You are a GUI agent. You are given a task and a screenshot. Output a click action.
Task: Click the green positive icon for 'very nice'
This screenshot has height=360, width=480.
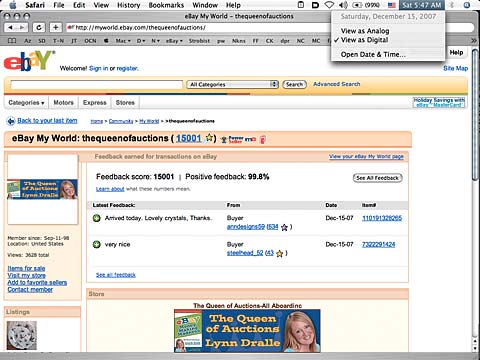coord(97,245)
